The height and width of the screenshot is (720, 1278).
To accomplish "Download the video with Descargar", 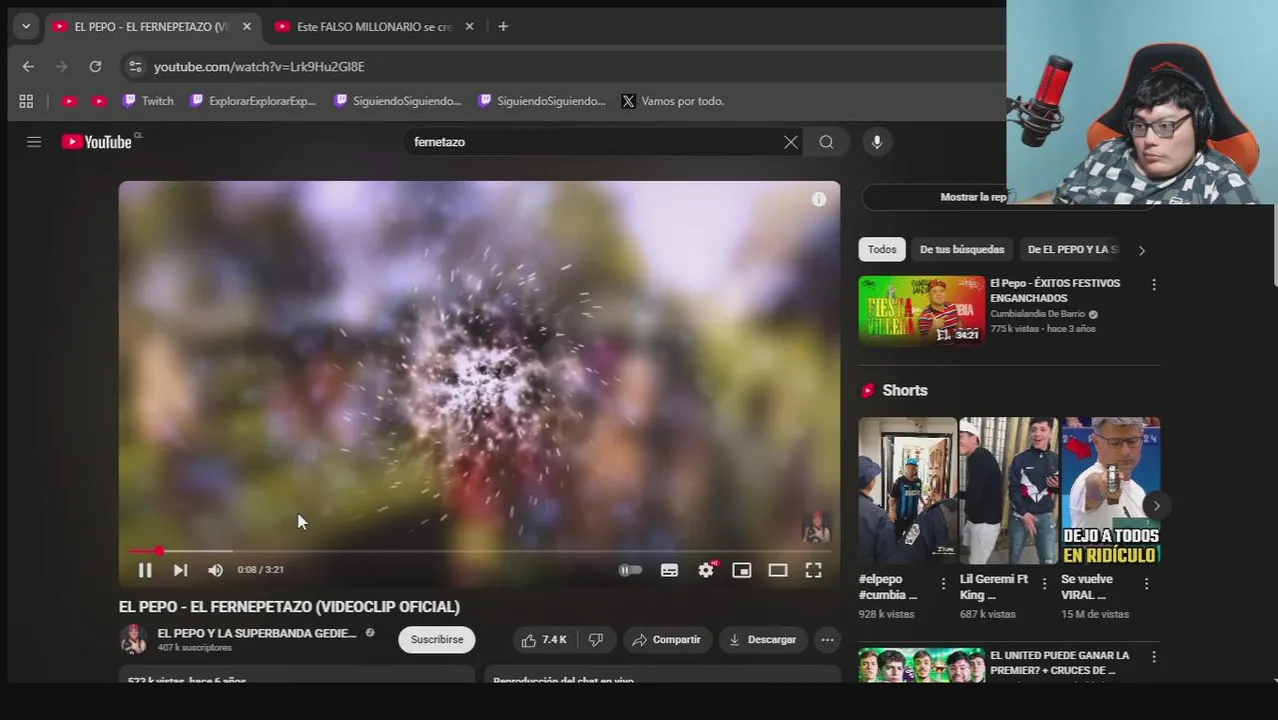I will pyautogui.click(x=763, y=640).
